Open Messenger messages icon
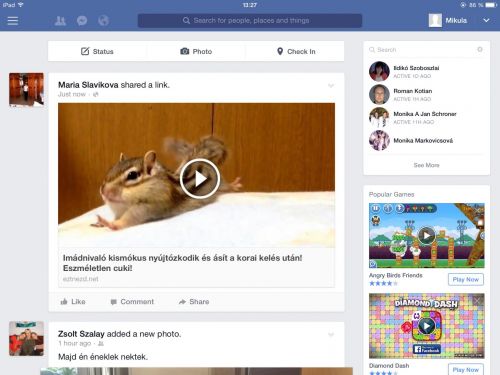Screen dimensions: 500x375 pos(82,21)
